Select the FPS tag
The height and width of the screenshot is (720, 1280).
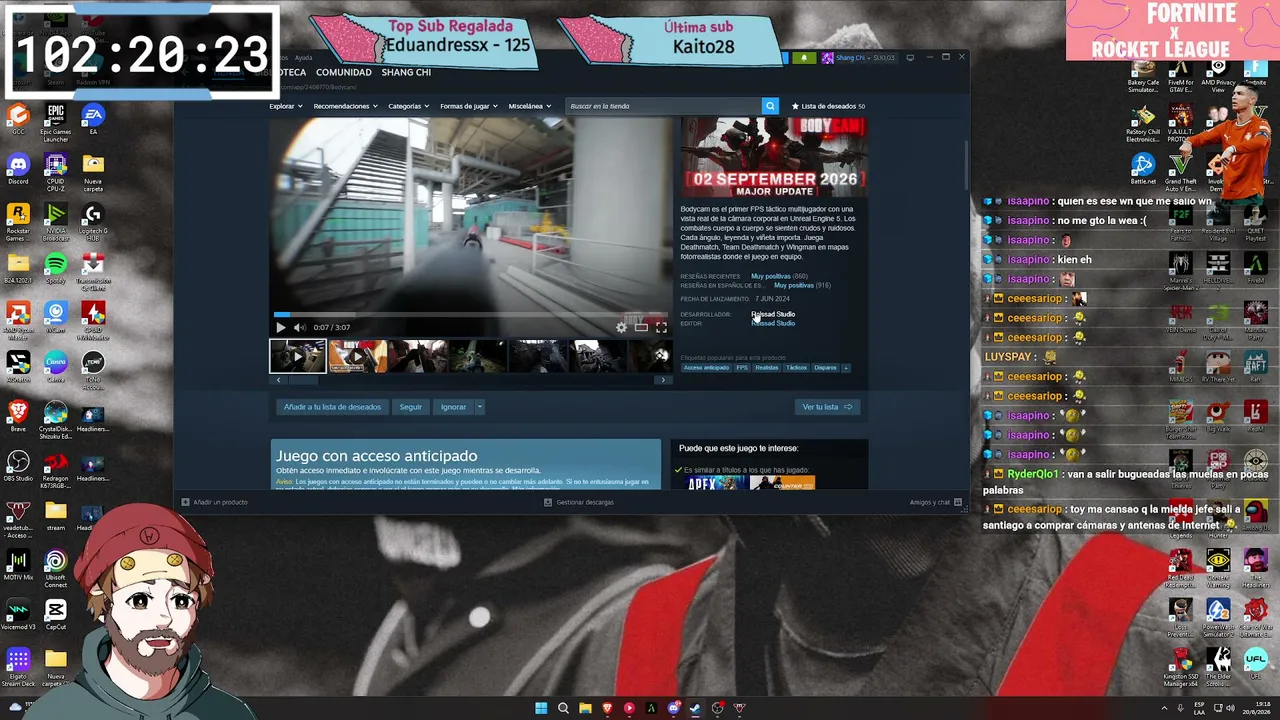pyautogui.click(x=742, y=368)
